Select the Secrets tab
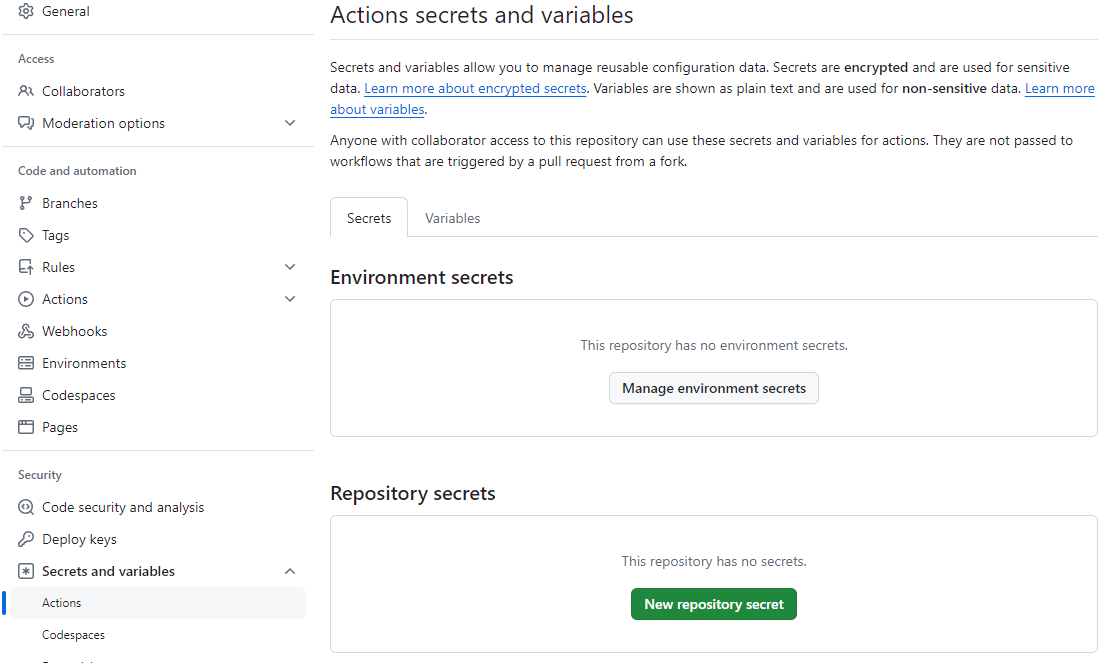Viewport: 1110px width, 663px height. click(369, 218)
